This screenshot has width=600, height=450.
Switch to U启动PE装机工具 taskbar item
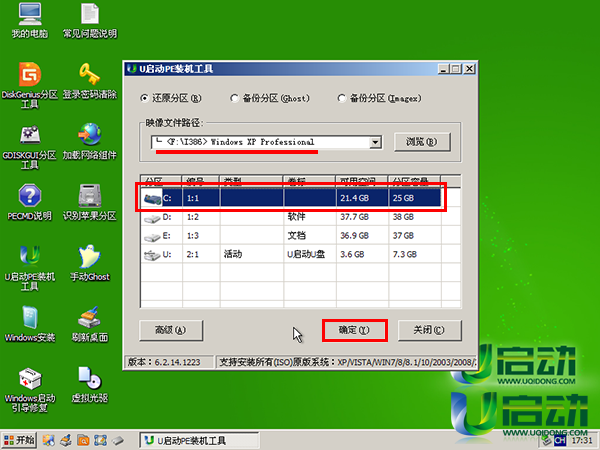pyautogui.click(x=199, y=440)
